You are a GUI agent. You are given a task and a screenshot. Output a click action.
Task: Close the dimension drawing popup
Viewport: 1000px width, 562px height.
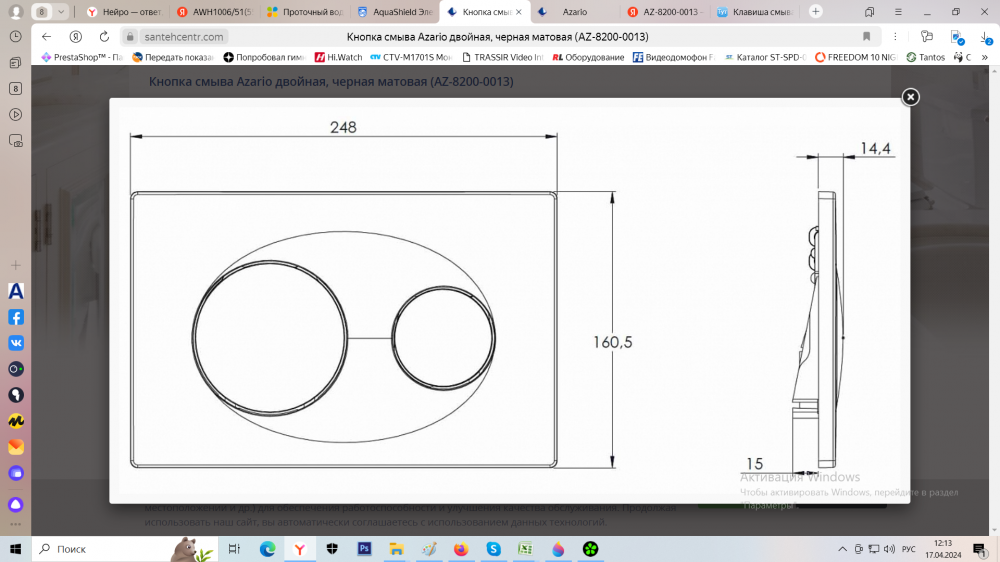(910, 97)
